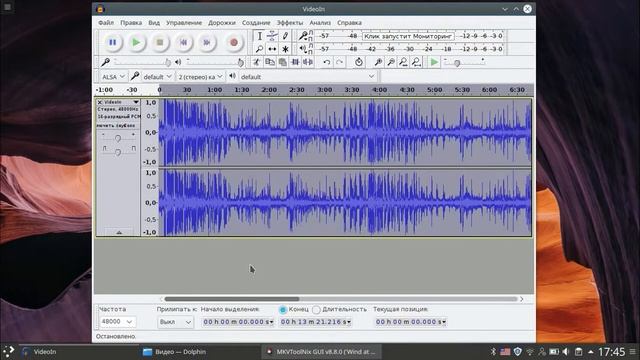Click the playback meter speaker icon
The width and height of the screenshot is (640, 360).
tap(303, 49)
